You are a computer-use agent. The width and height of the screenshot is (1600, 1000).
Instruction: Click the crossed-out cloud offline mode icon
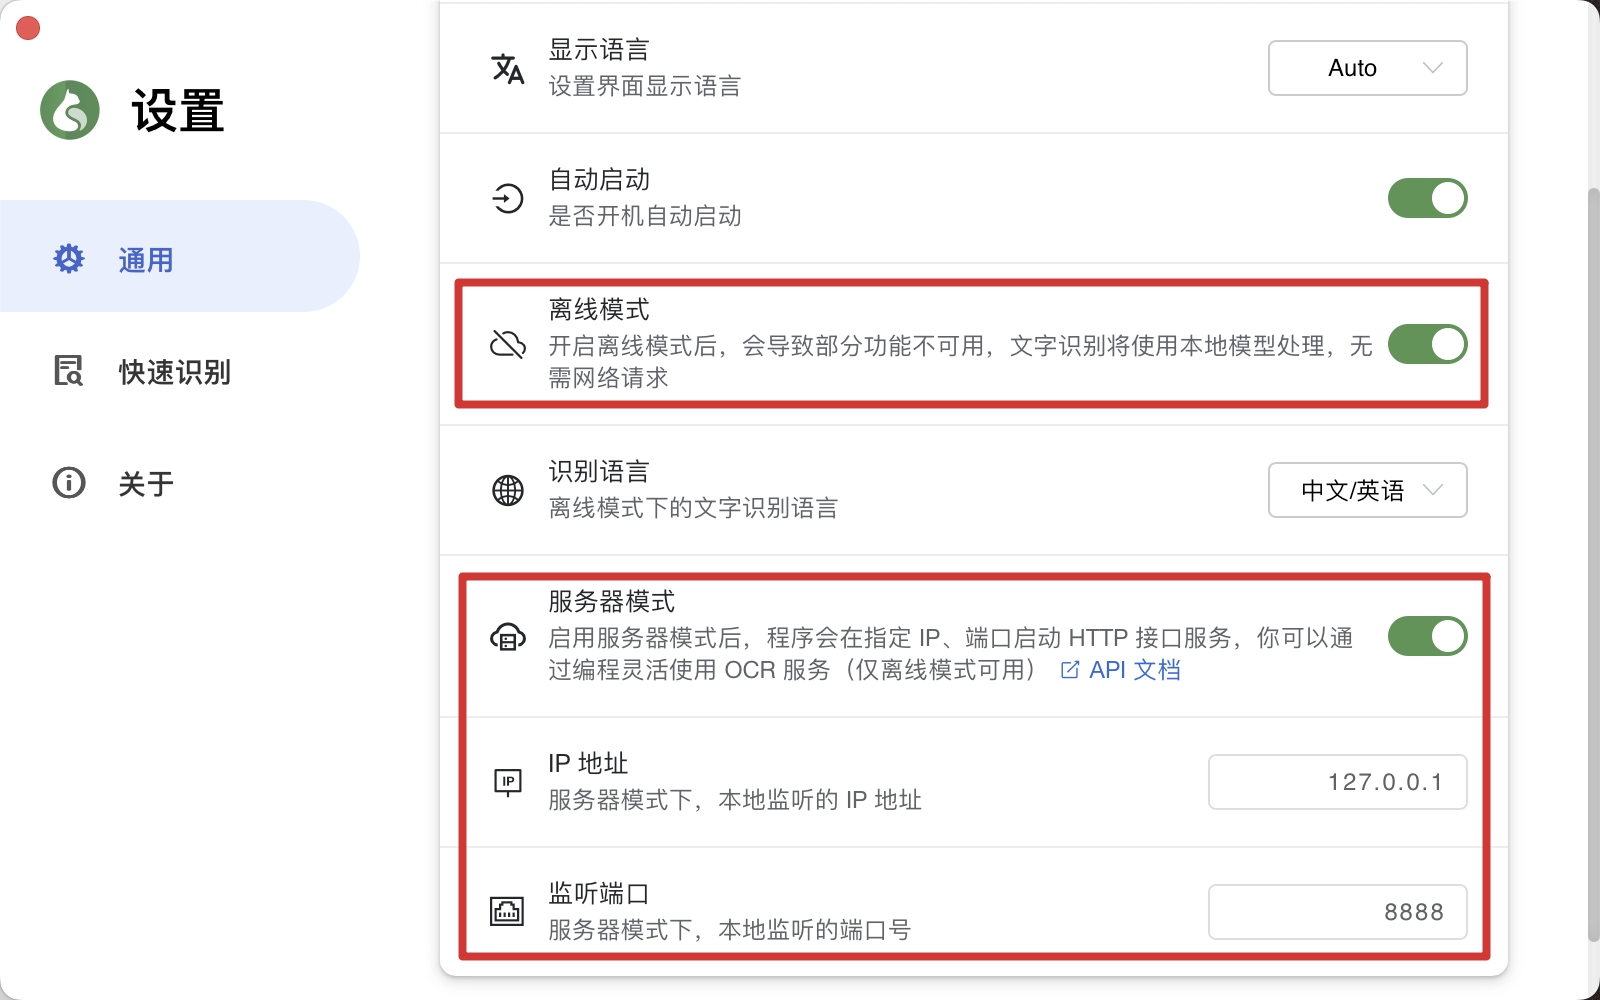tap(508, 344)
